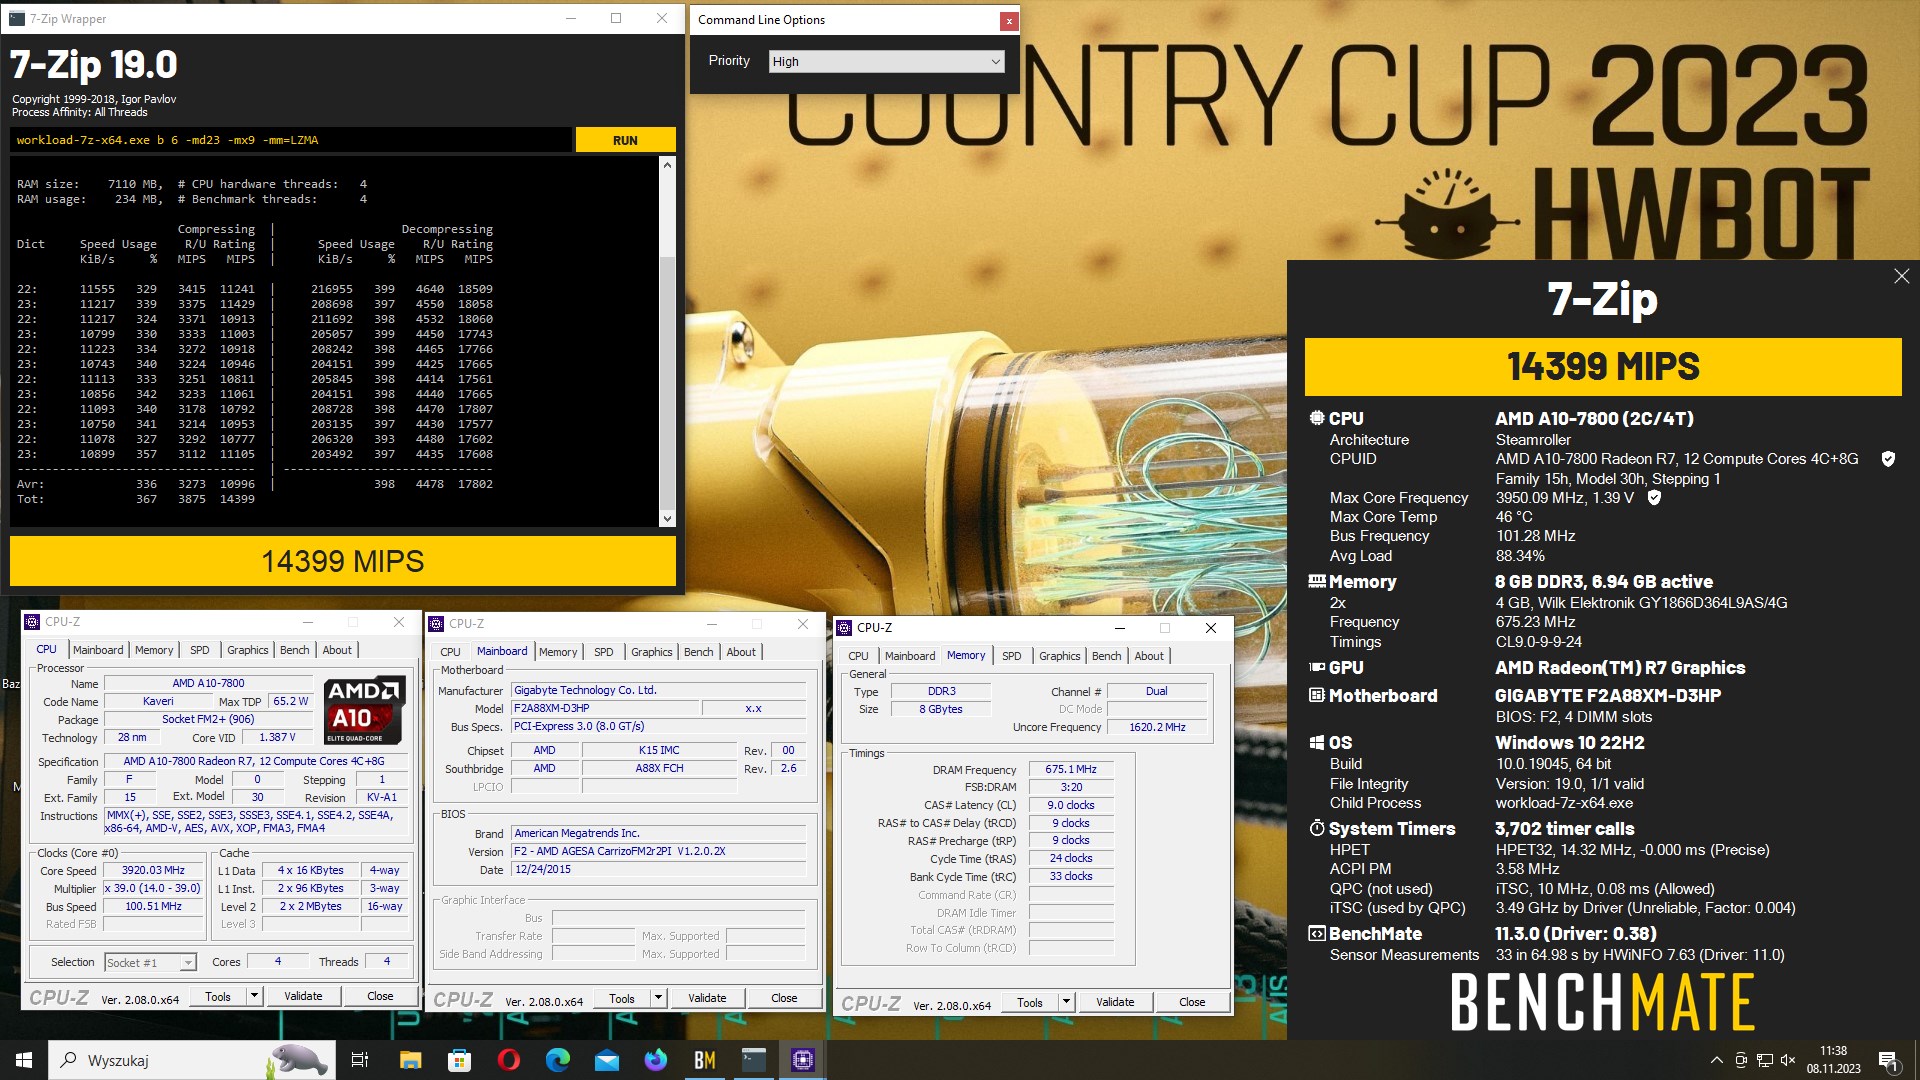Open the Socket #1 selection dropdown
Image resolution: width=1920 pixels, height=1080 pixels.
pos(150,962)
